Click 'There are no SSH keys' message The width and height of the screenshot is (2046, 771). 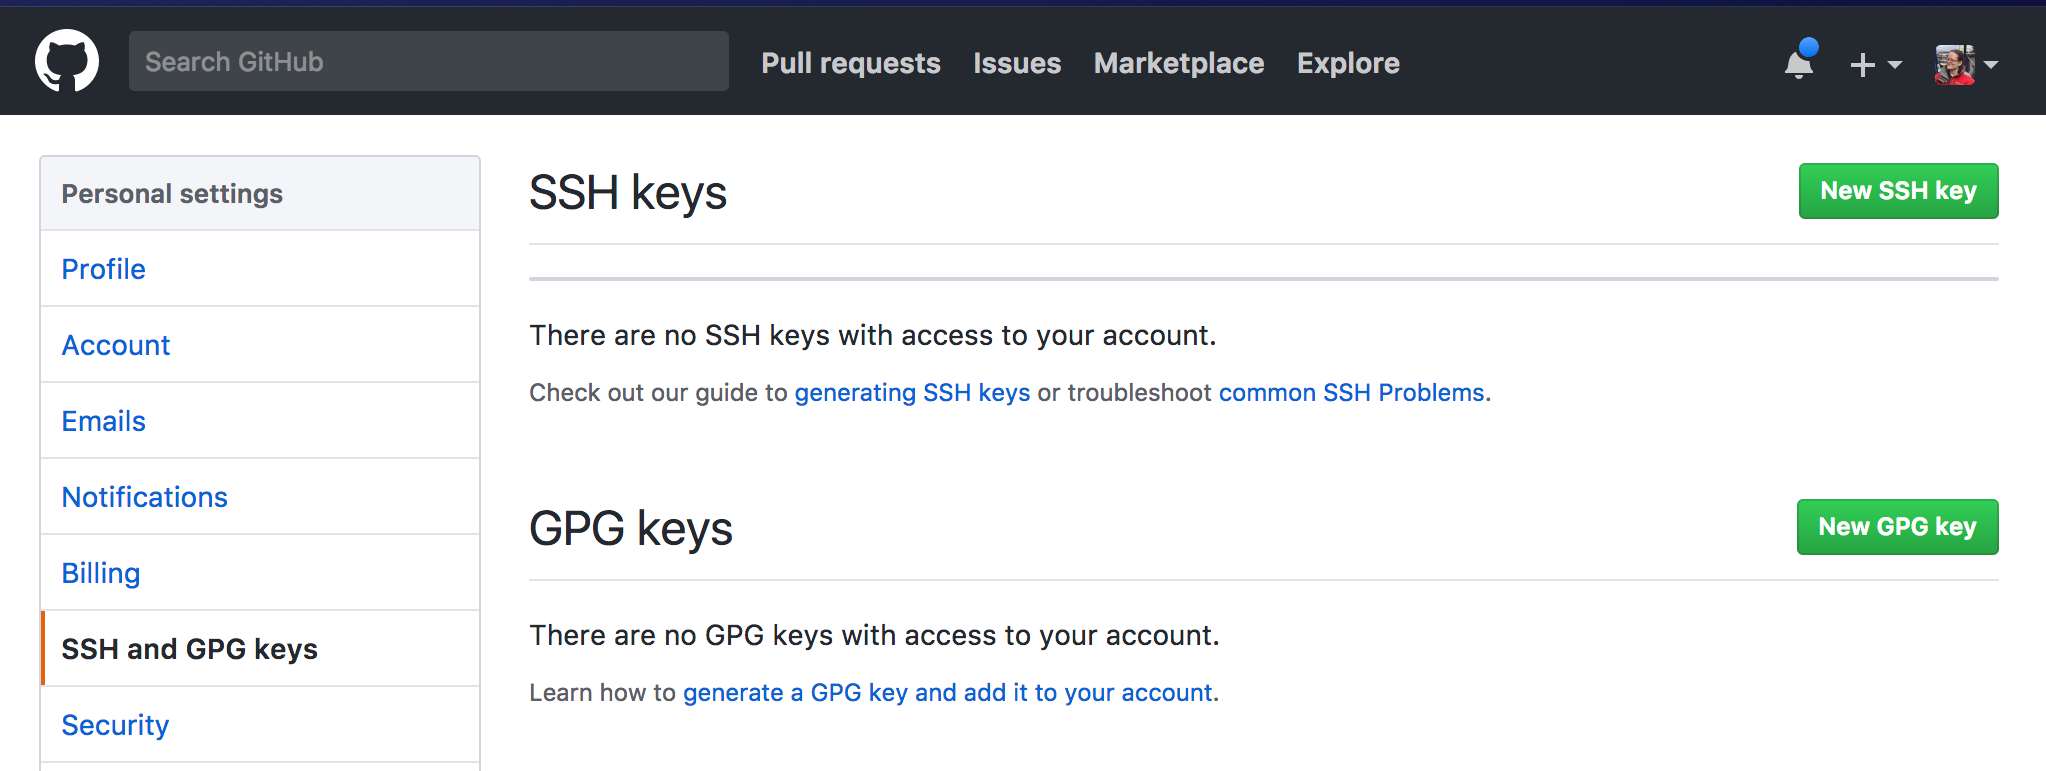tap(873, 335)
